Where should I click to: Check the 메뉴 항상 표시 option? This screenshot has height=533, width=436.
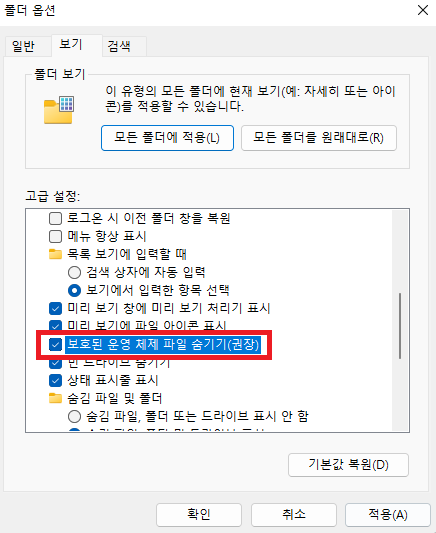click(x=55, y=236)
